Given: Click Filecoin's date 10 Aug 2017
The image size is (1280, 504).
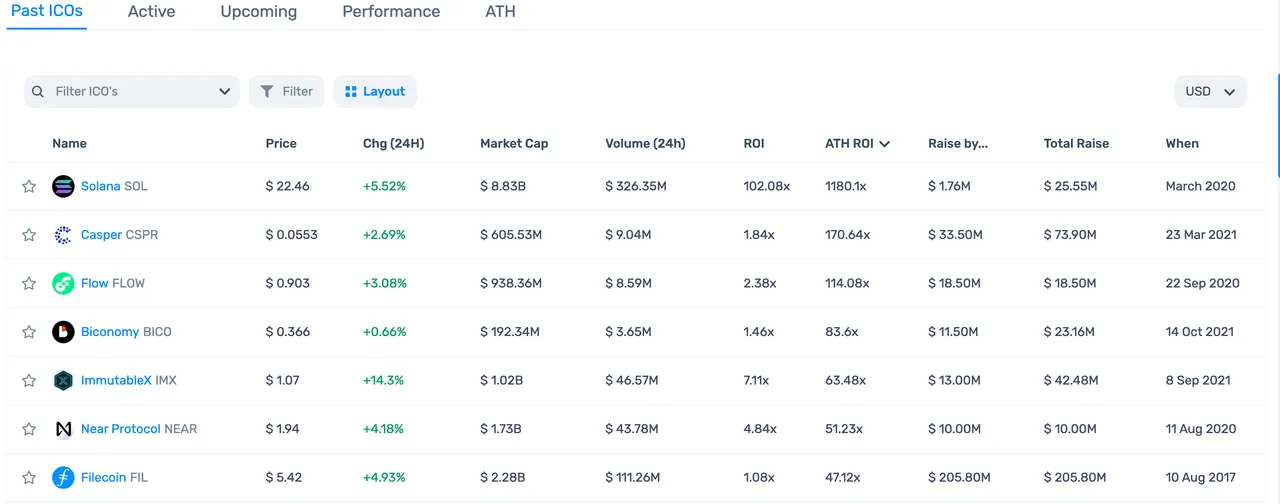Looking at the screenshot, I should pyautogui.click(x=1201, y=477).
